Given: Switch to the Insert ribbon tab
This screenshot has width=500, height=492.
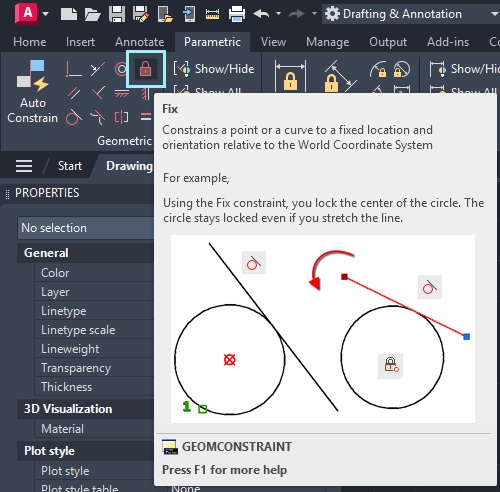Looking at the screenshot, I should [x=80, y=42].
